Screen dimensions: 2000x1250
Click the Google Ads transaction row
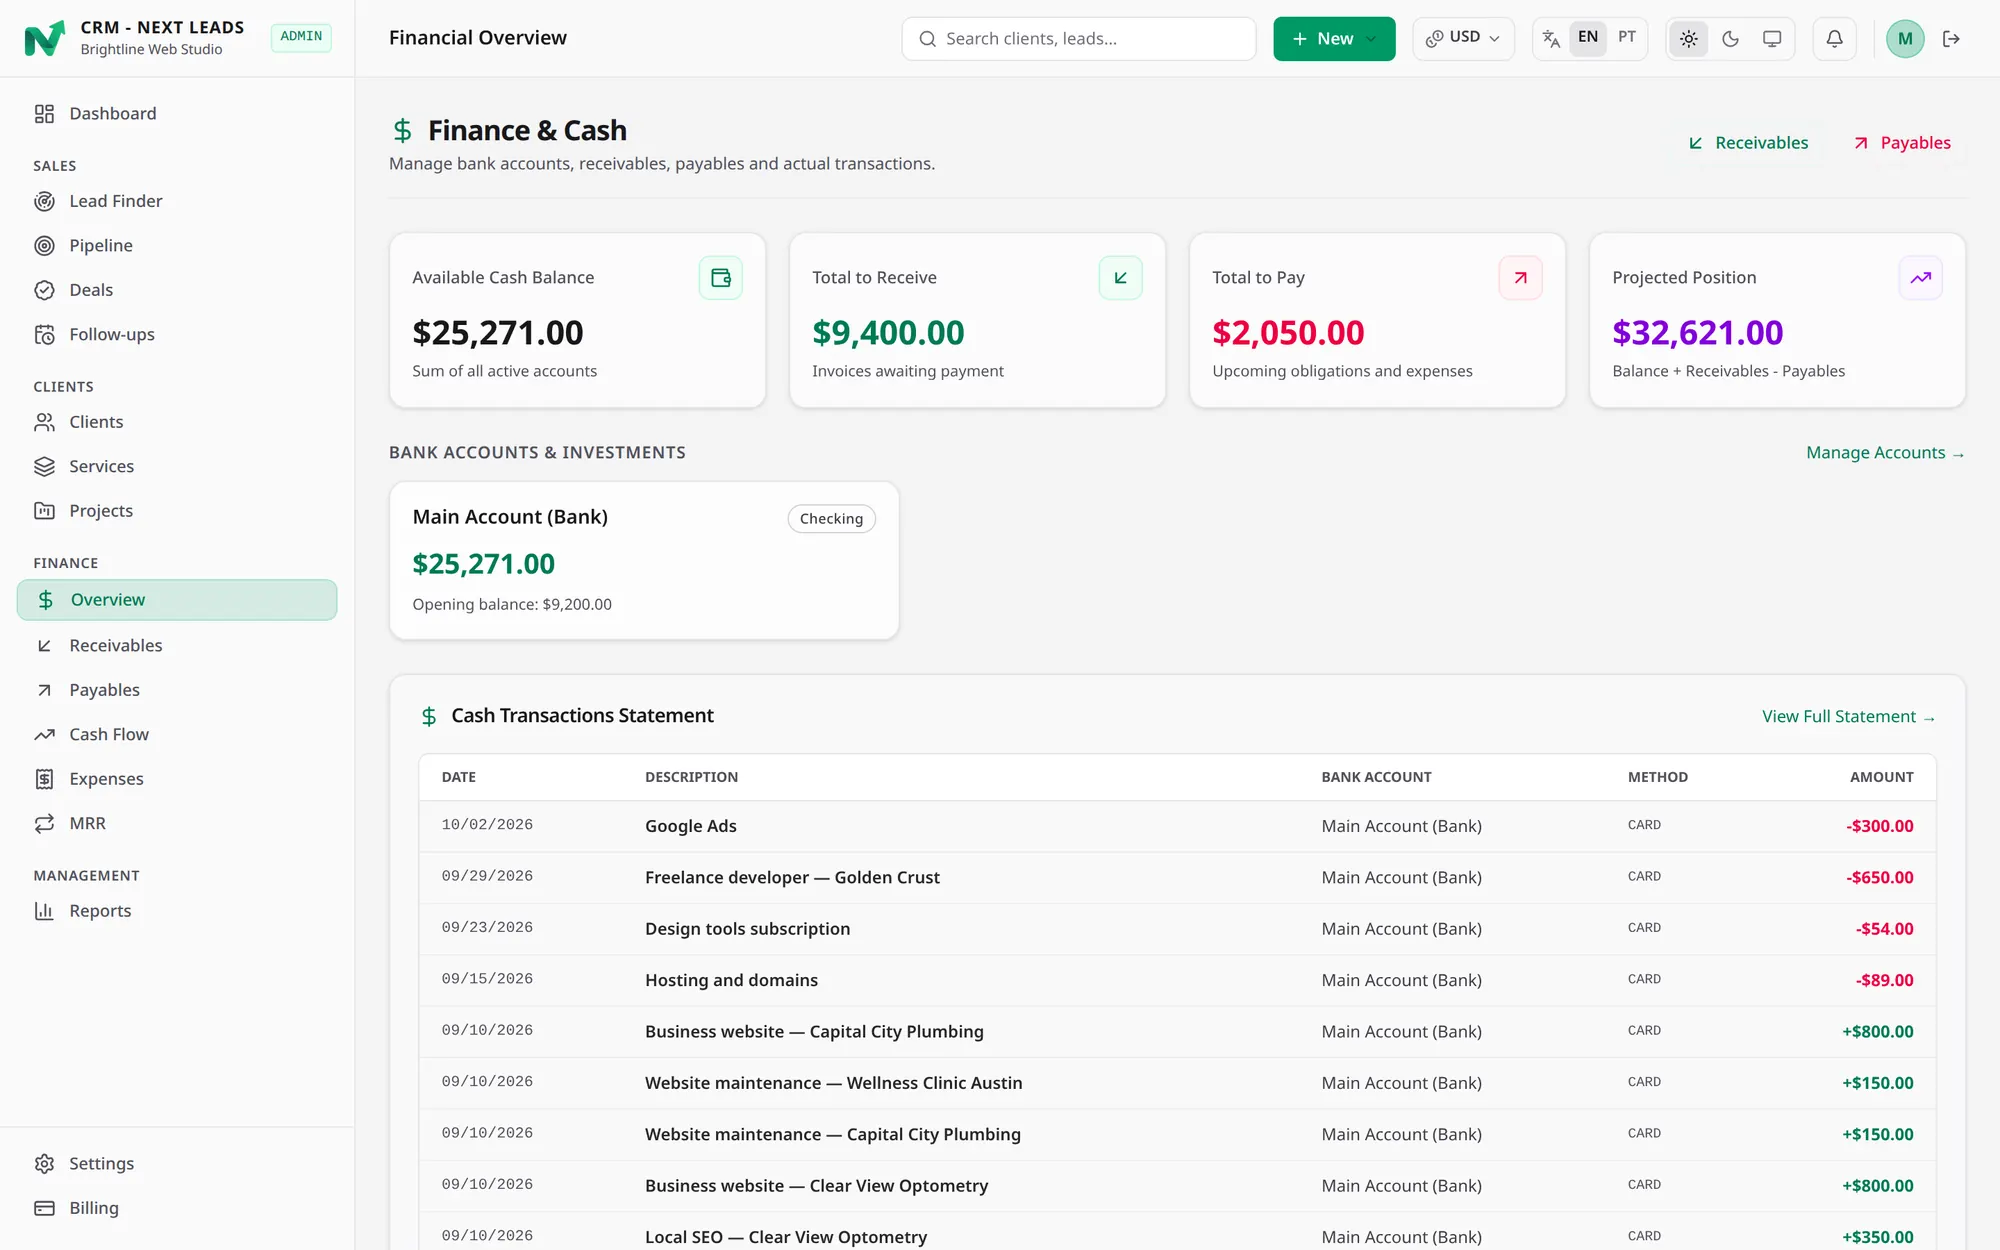(1177, 826)
